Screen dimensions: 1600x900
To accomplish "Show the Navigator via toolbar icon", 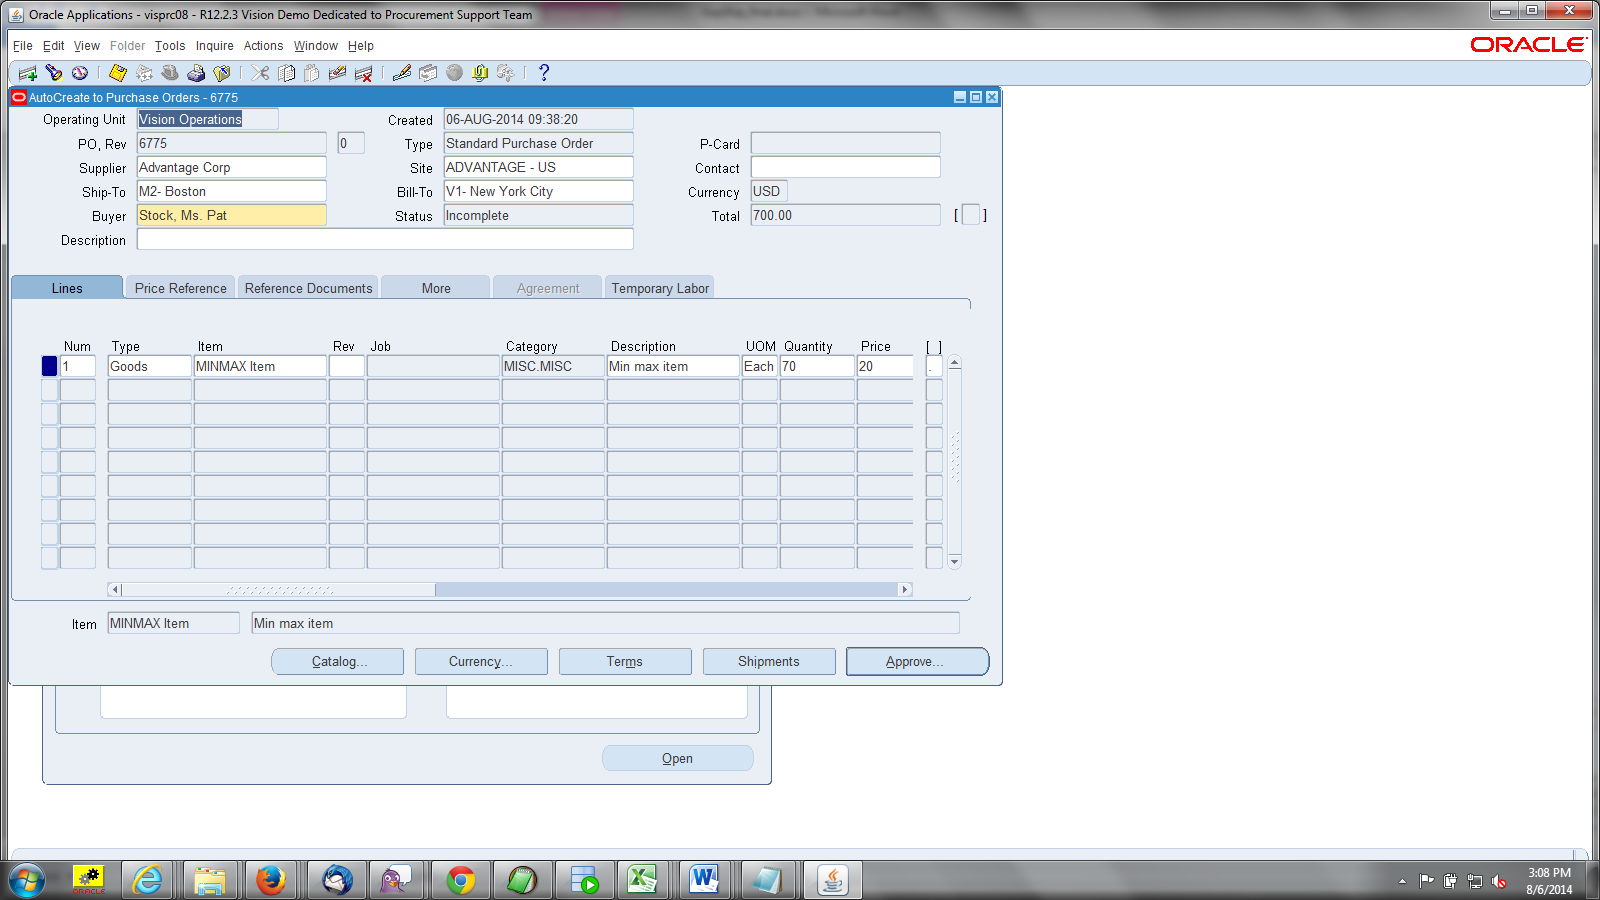I will point(80,73).
